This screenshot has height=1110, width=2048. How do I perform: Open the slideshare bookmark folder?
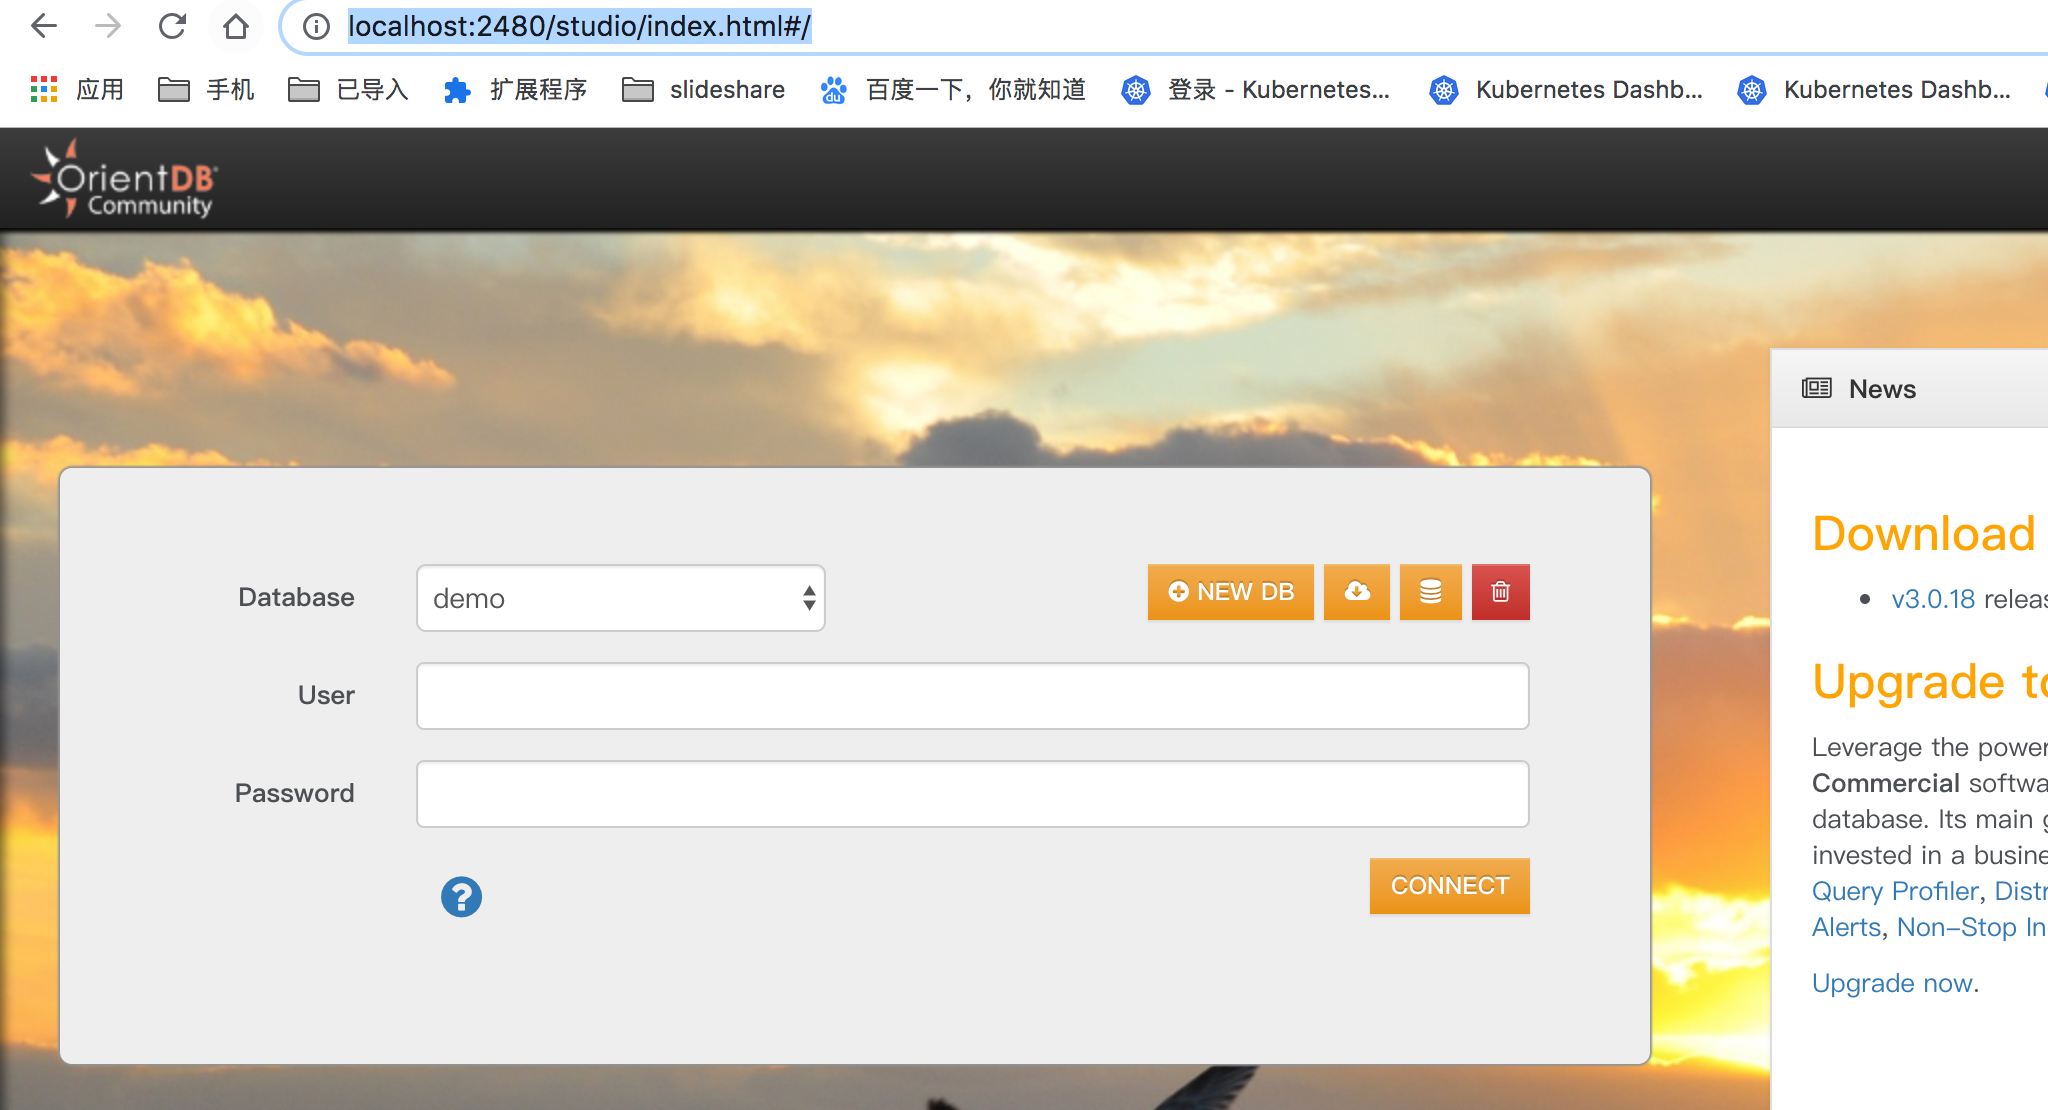click(x=703, y=90)
